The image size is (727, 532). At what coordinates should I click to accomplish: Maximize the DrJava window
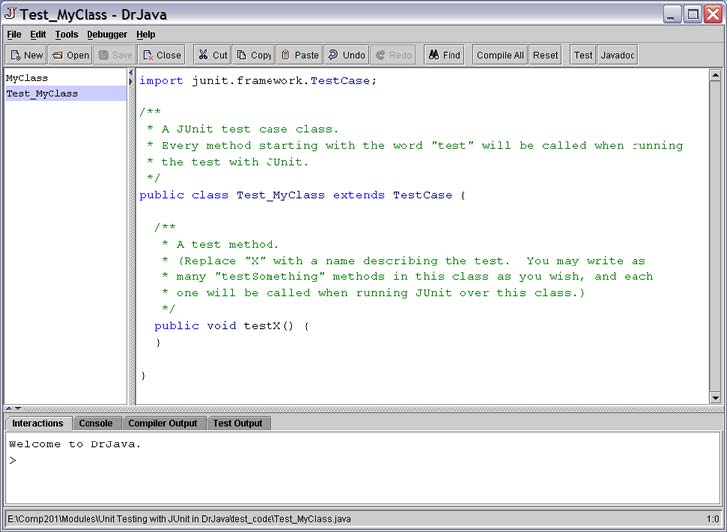point(693,14)
